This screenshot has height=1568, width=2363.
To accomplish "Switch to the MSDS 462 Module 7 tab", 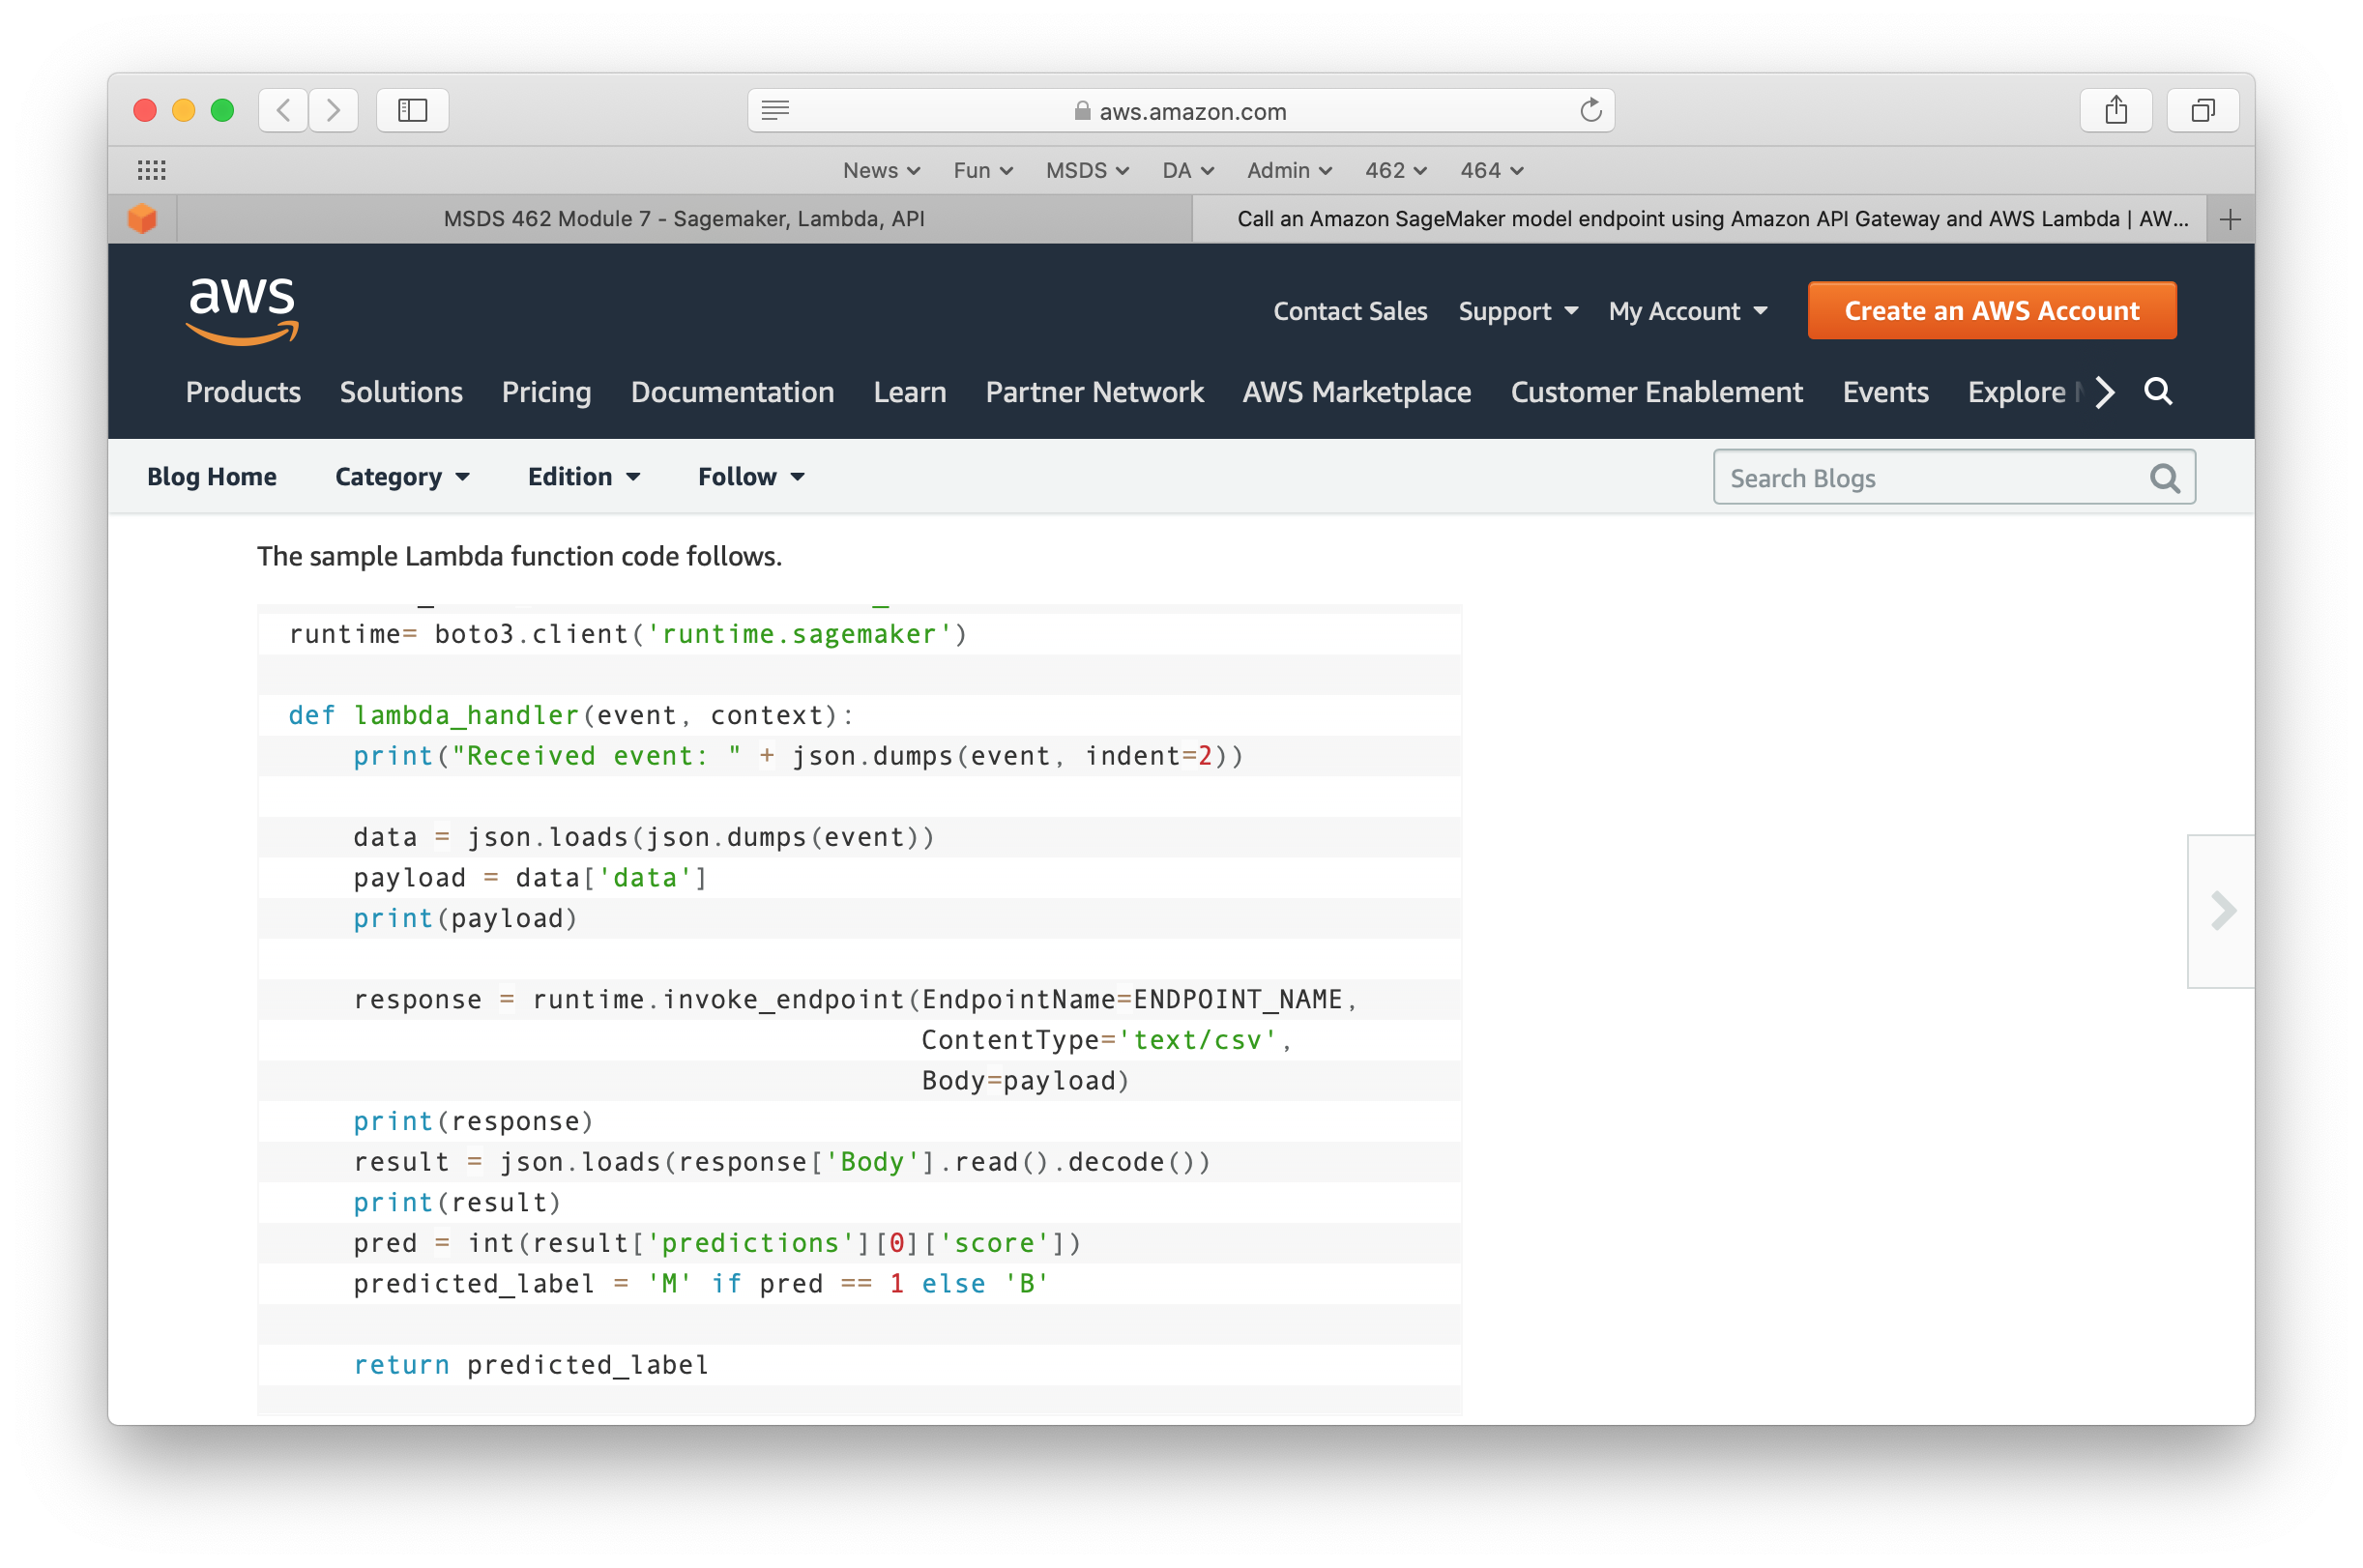I will 684,219.
